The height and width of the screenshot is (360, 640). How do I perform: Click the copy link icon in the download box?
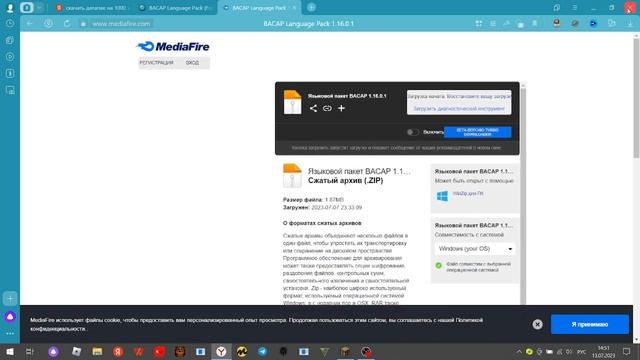click(327, 108)
